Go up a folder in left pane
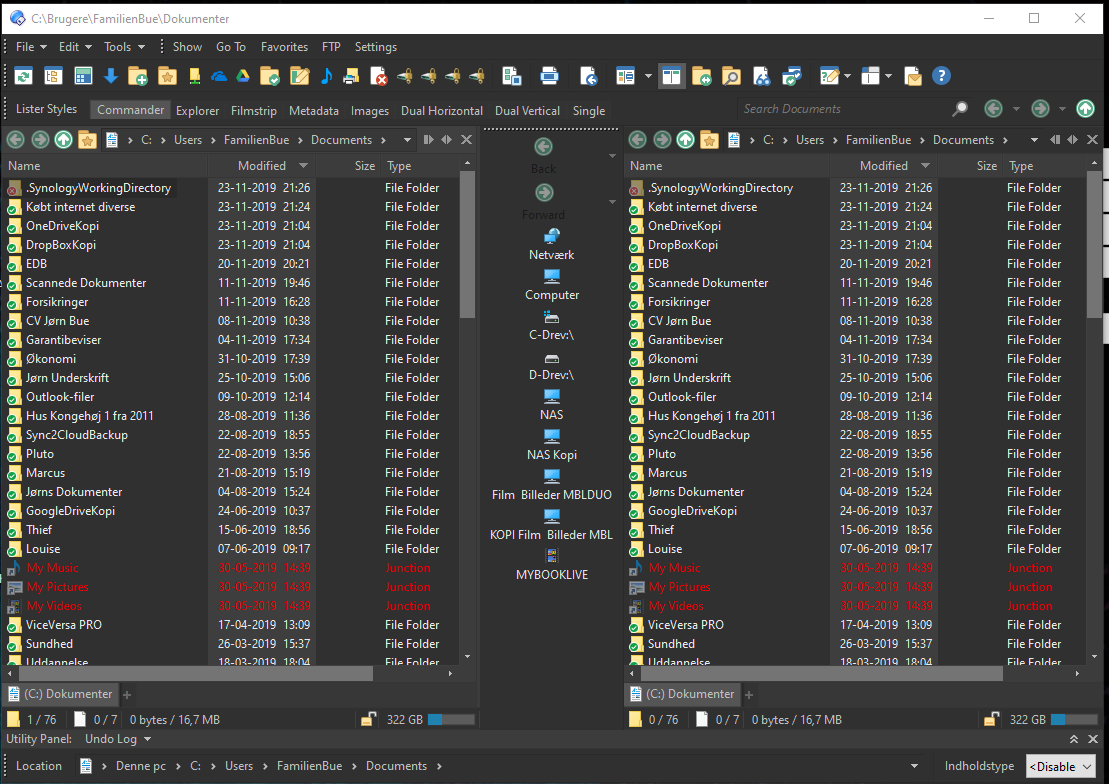1109x784 pixels. [64, 139]
